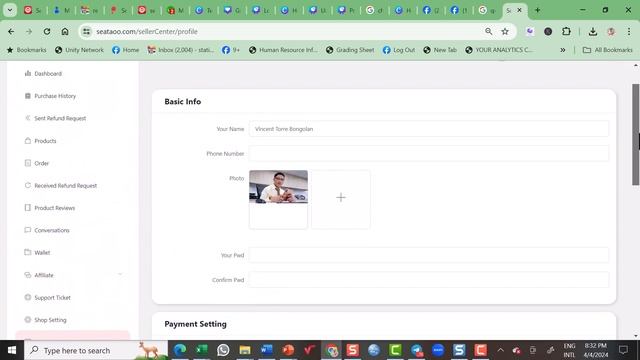Open File Explorer from the taskbar

click(x=245, y=350)
